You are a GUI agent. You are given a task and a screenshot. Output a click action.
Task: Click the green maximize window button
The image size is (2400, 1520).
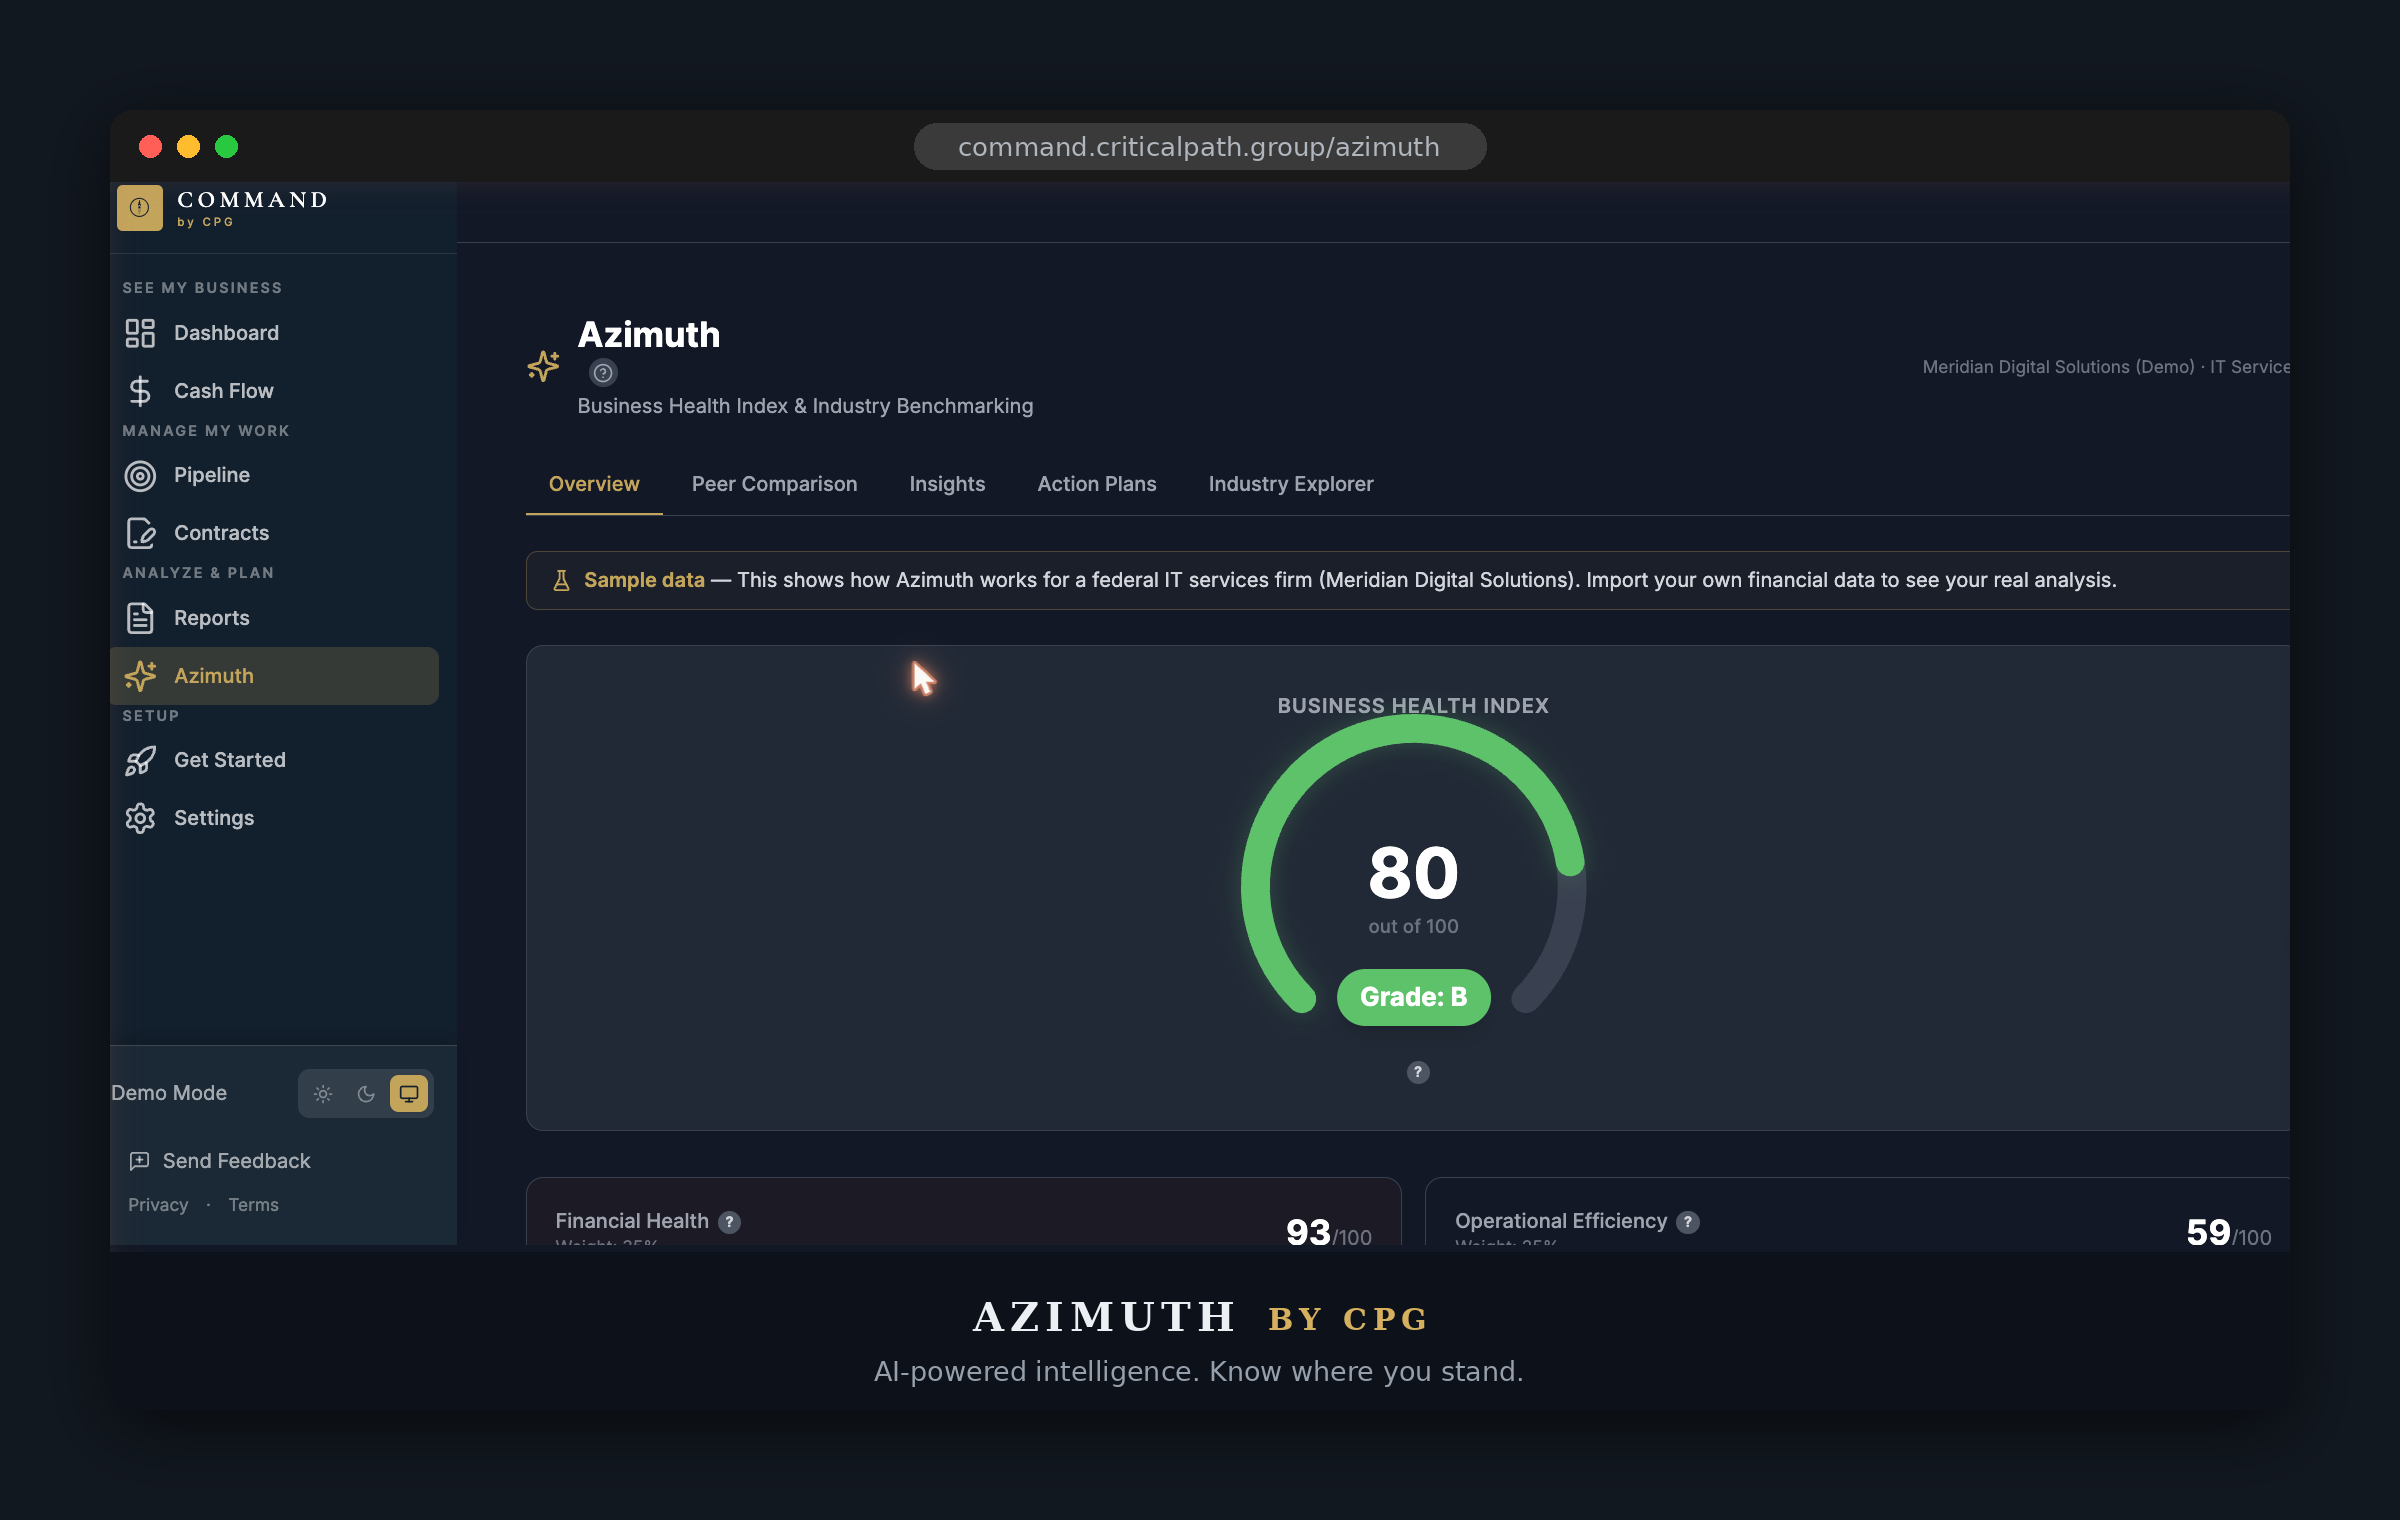(227, 147)
